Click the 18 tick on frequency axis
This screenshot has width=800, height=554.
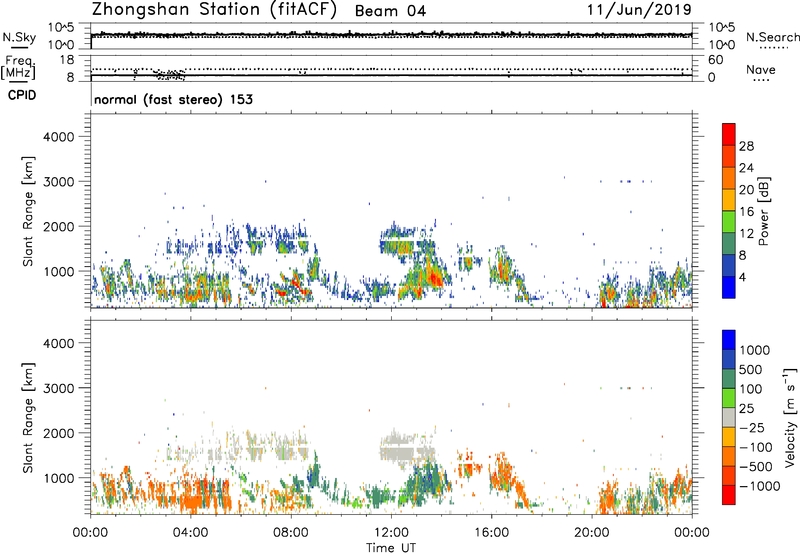pos(67,60)
